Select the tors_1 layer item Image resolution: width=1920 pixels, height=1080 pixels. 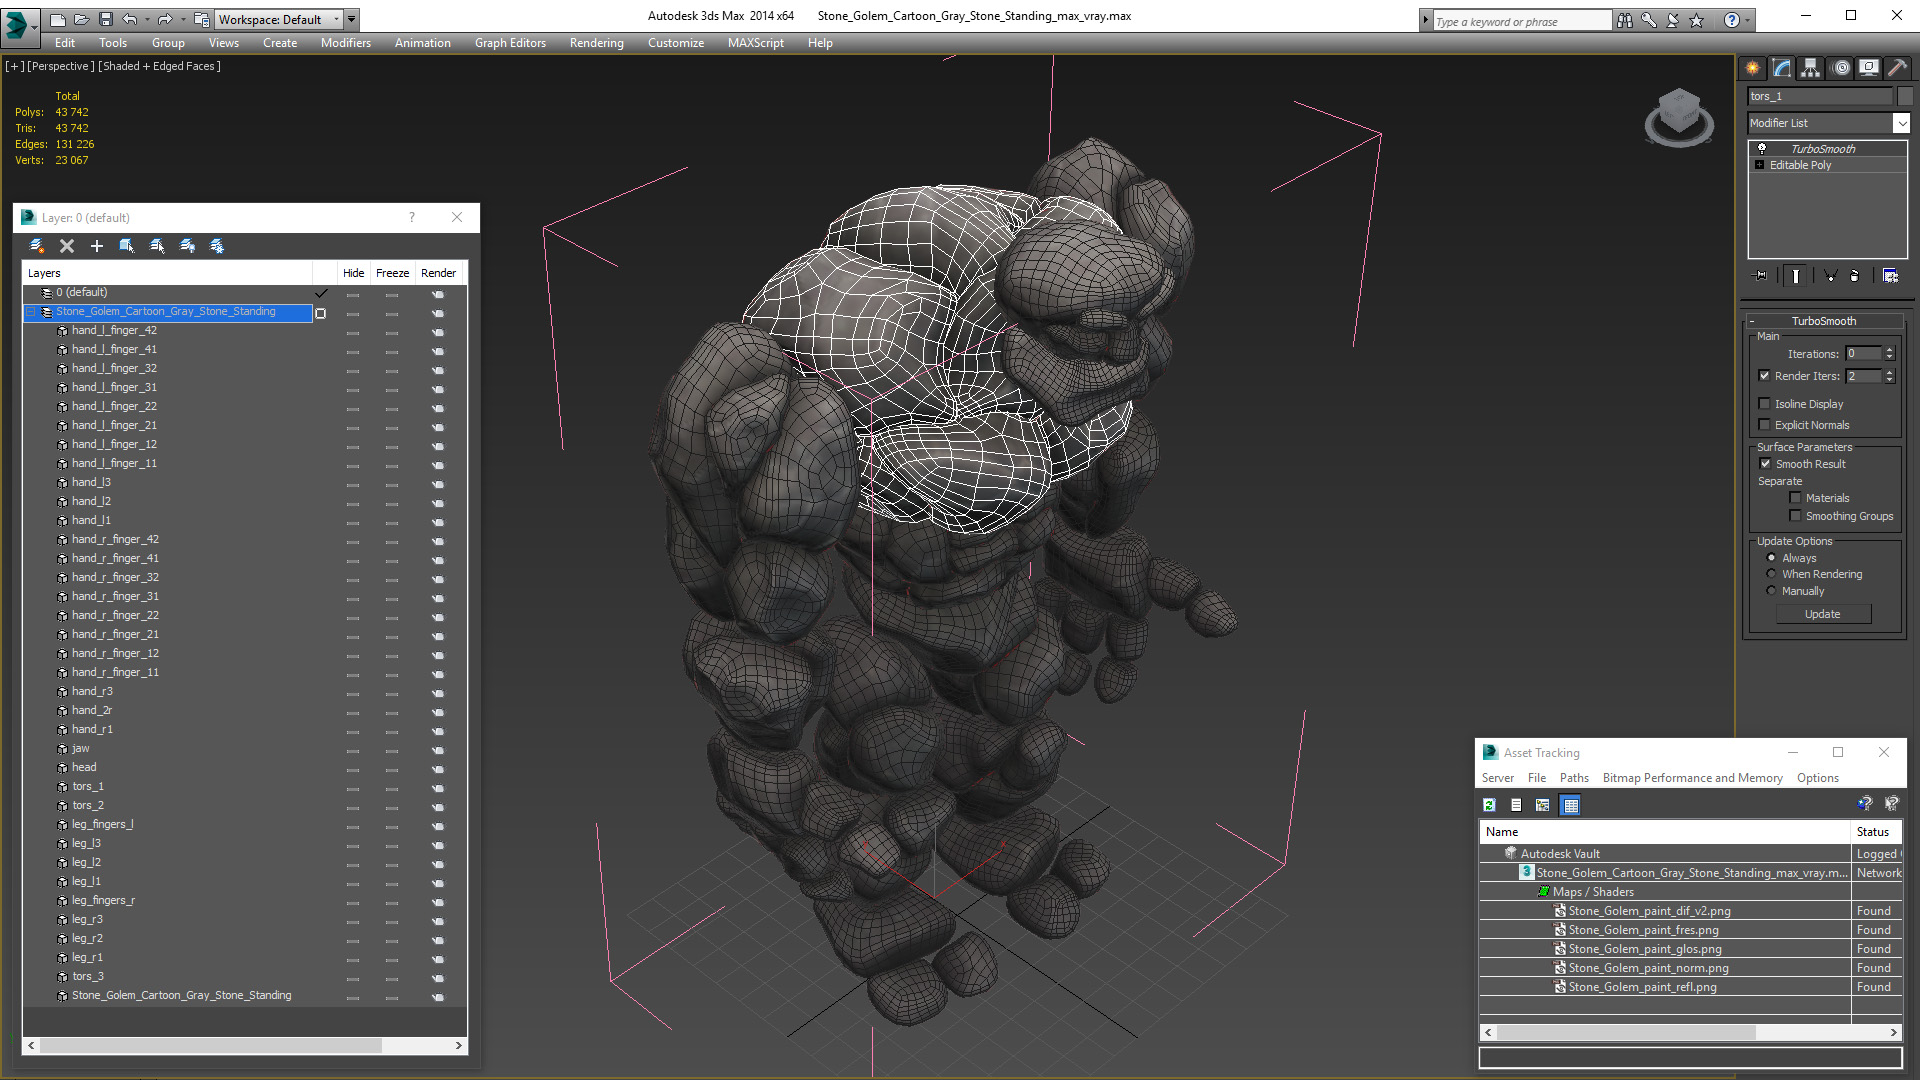(x=88, y=786)
